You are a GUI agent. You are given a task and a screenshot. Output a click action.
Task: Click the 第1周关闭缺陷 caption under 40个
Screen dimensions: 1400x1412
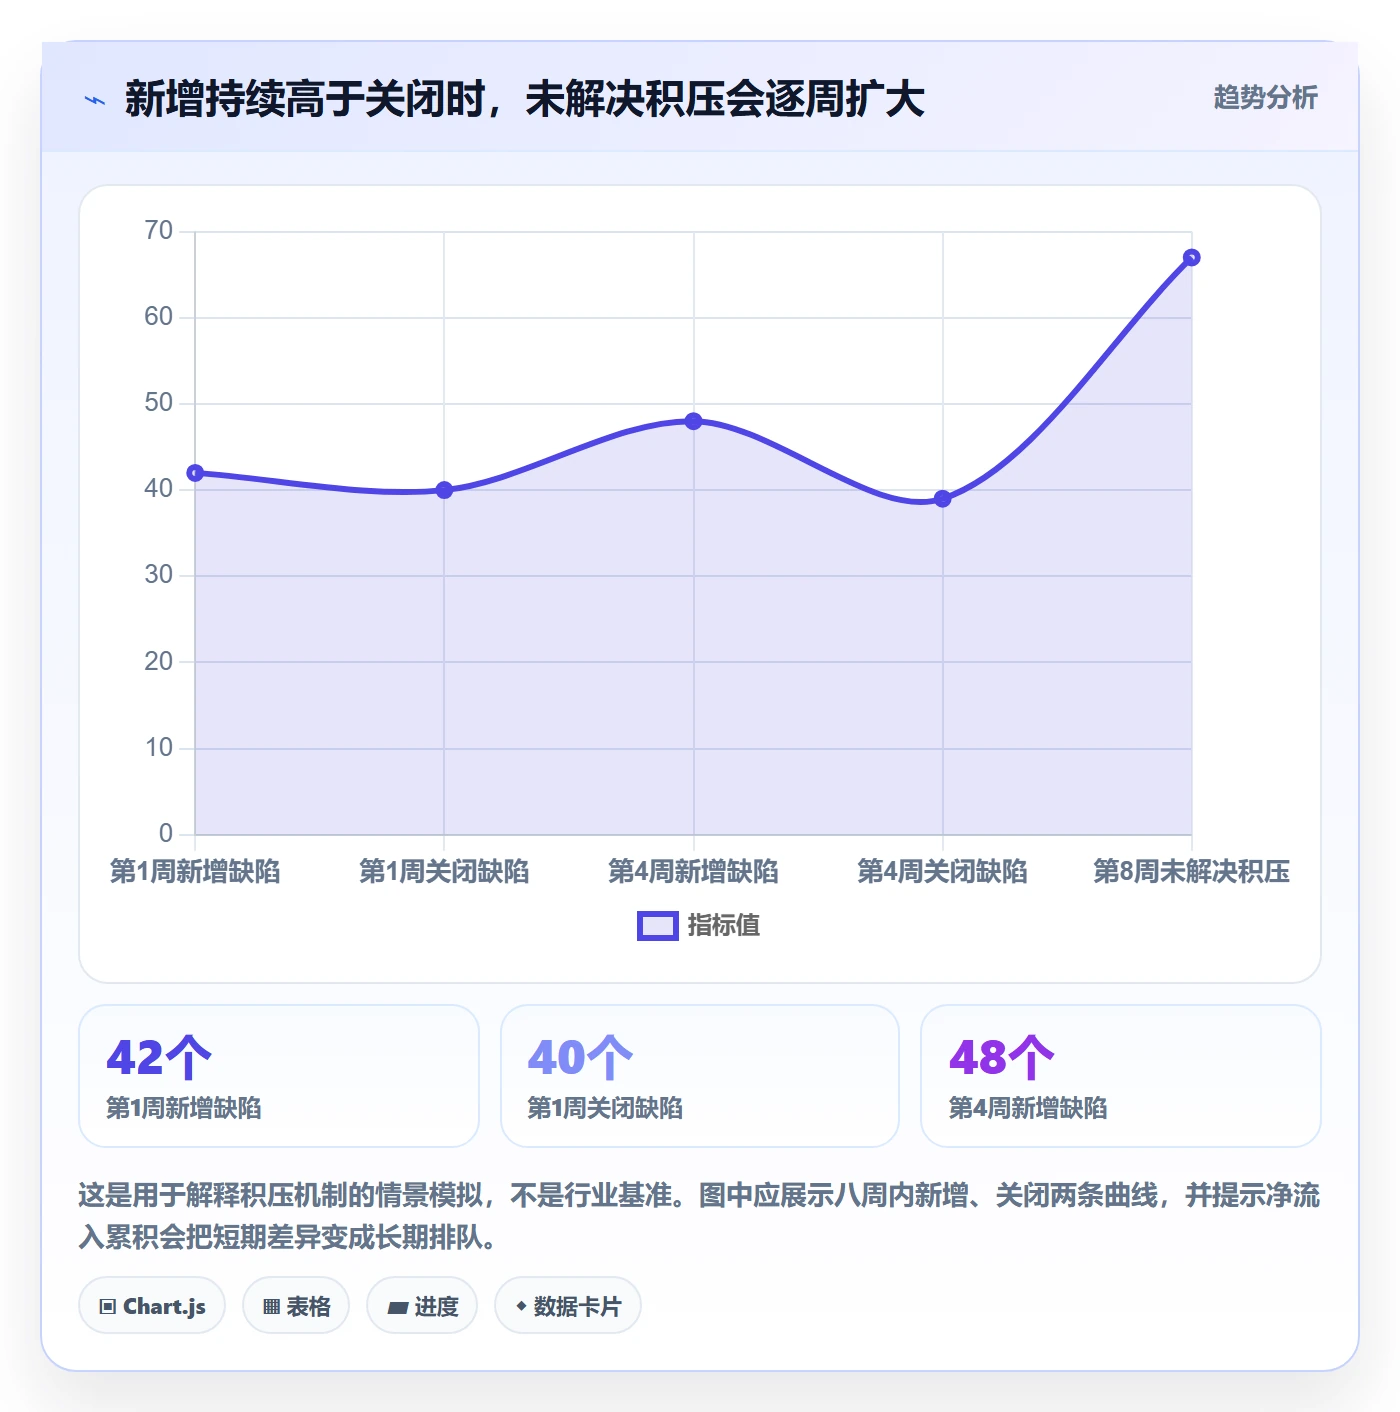coord(605,1108)
